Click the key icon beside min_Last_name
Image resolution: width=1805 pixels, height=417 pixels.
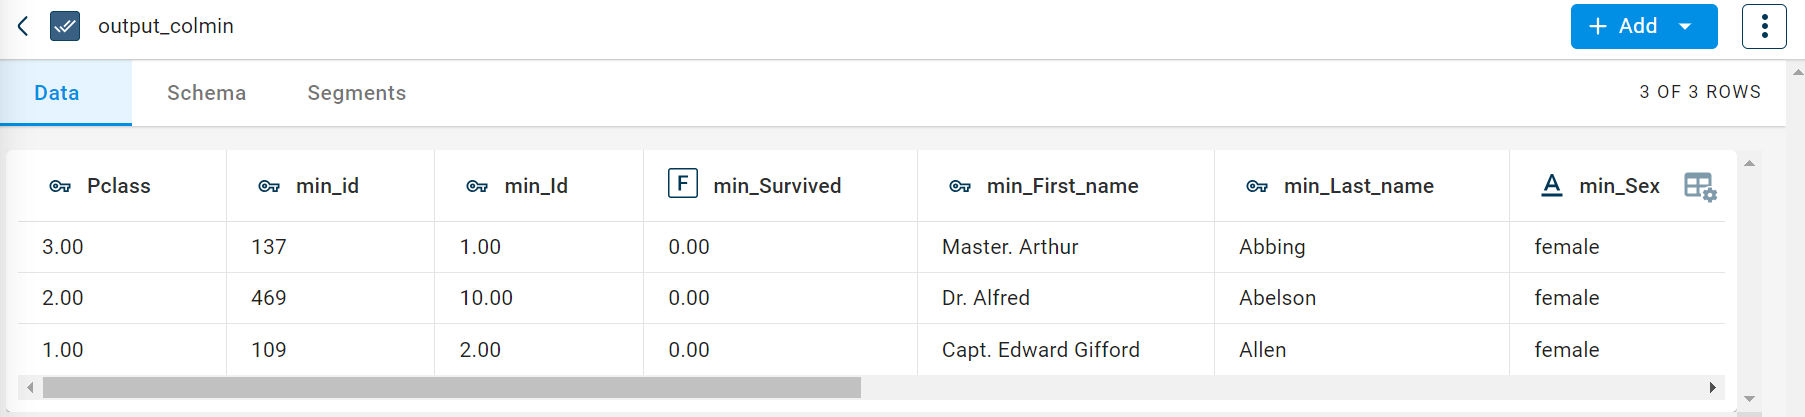(x=1257, y=186)
